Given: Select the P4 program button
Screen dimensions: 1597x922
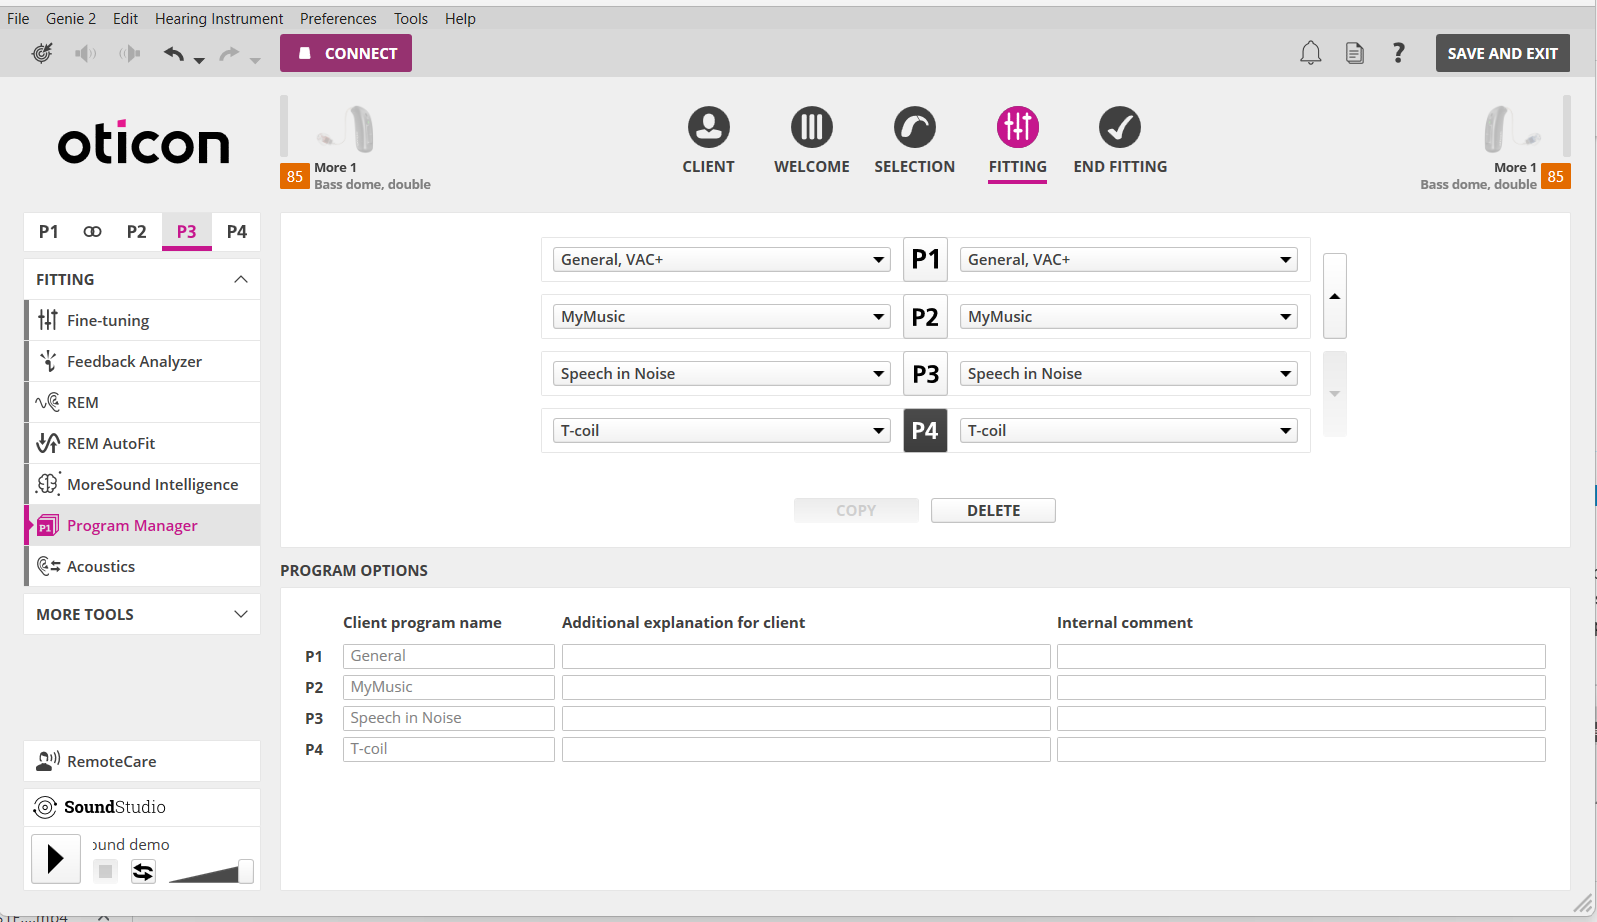Looking at the screenshot, I should [x=925, y=431].
